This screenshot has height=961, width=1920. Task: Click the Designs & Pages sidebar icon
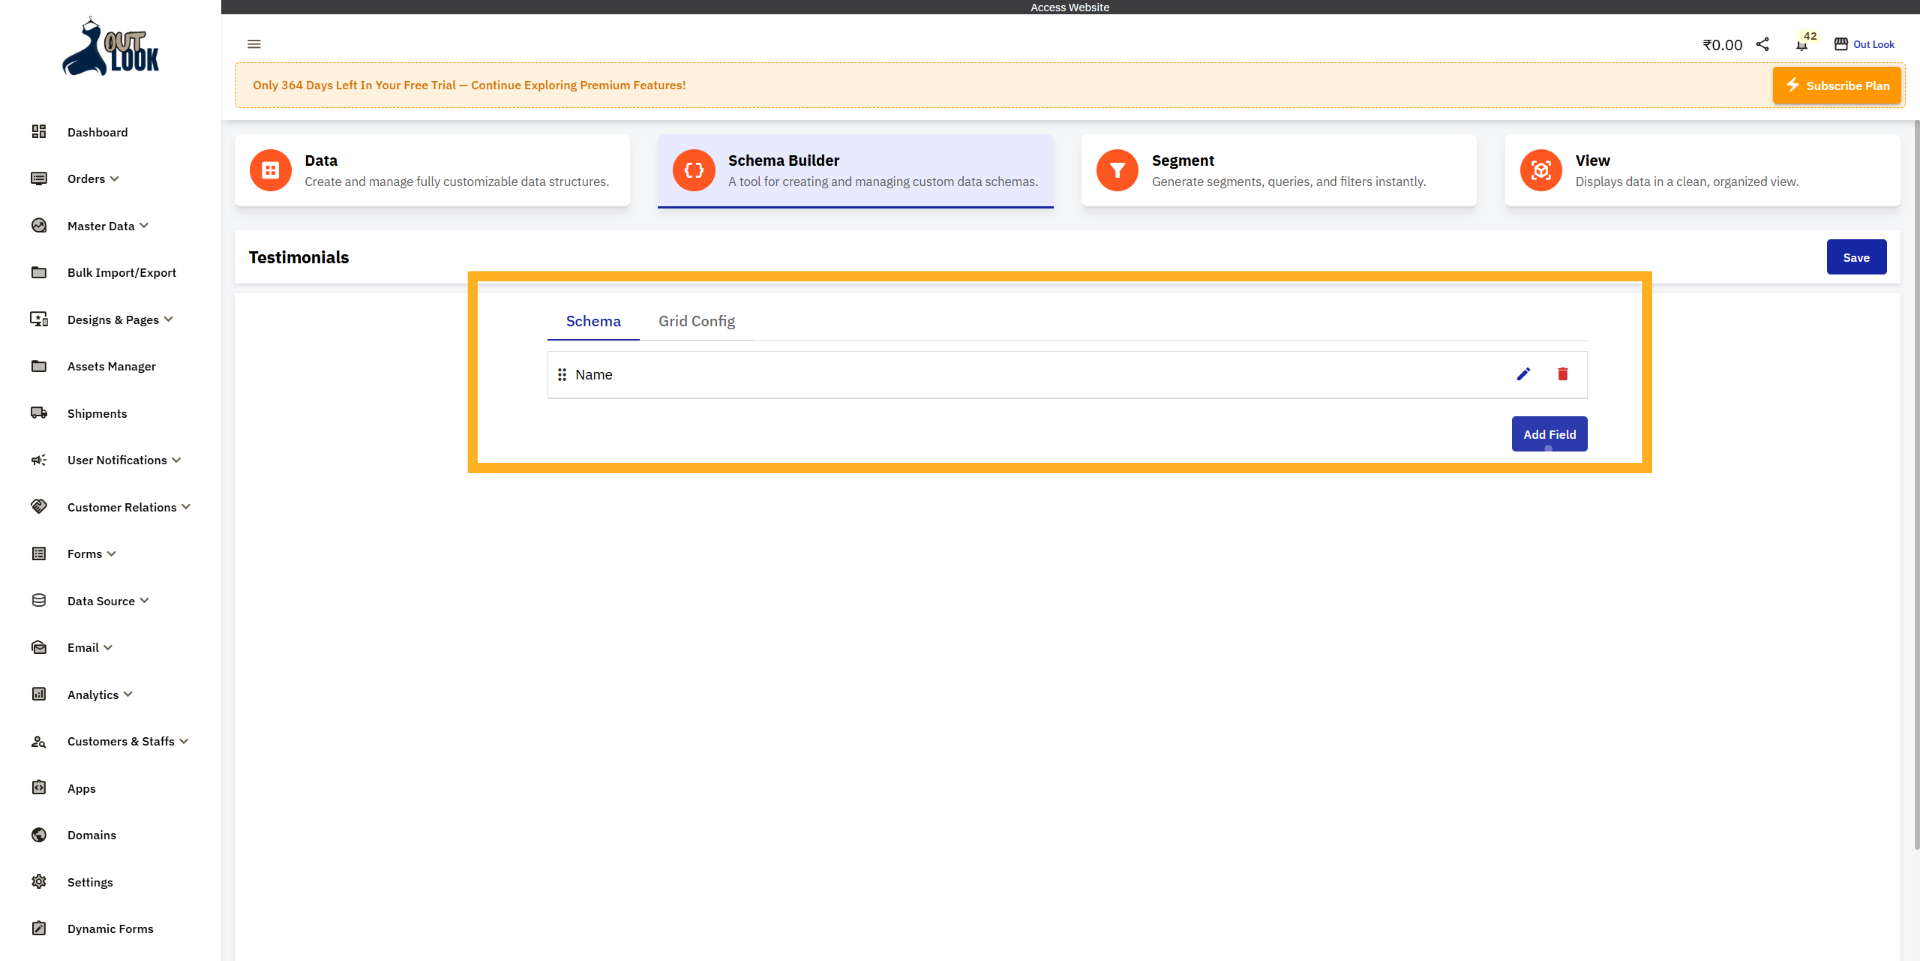tap(39, 319)
